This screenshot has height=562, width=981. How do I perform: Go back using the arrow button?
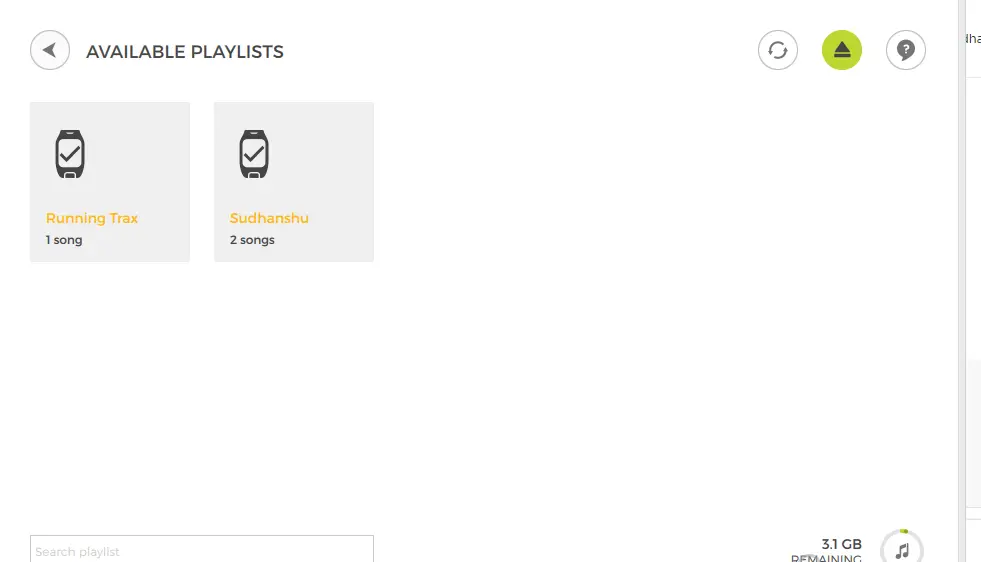tap(50, 50)
